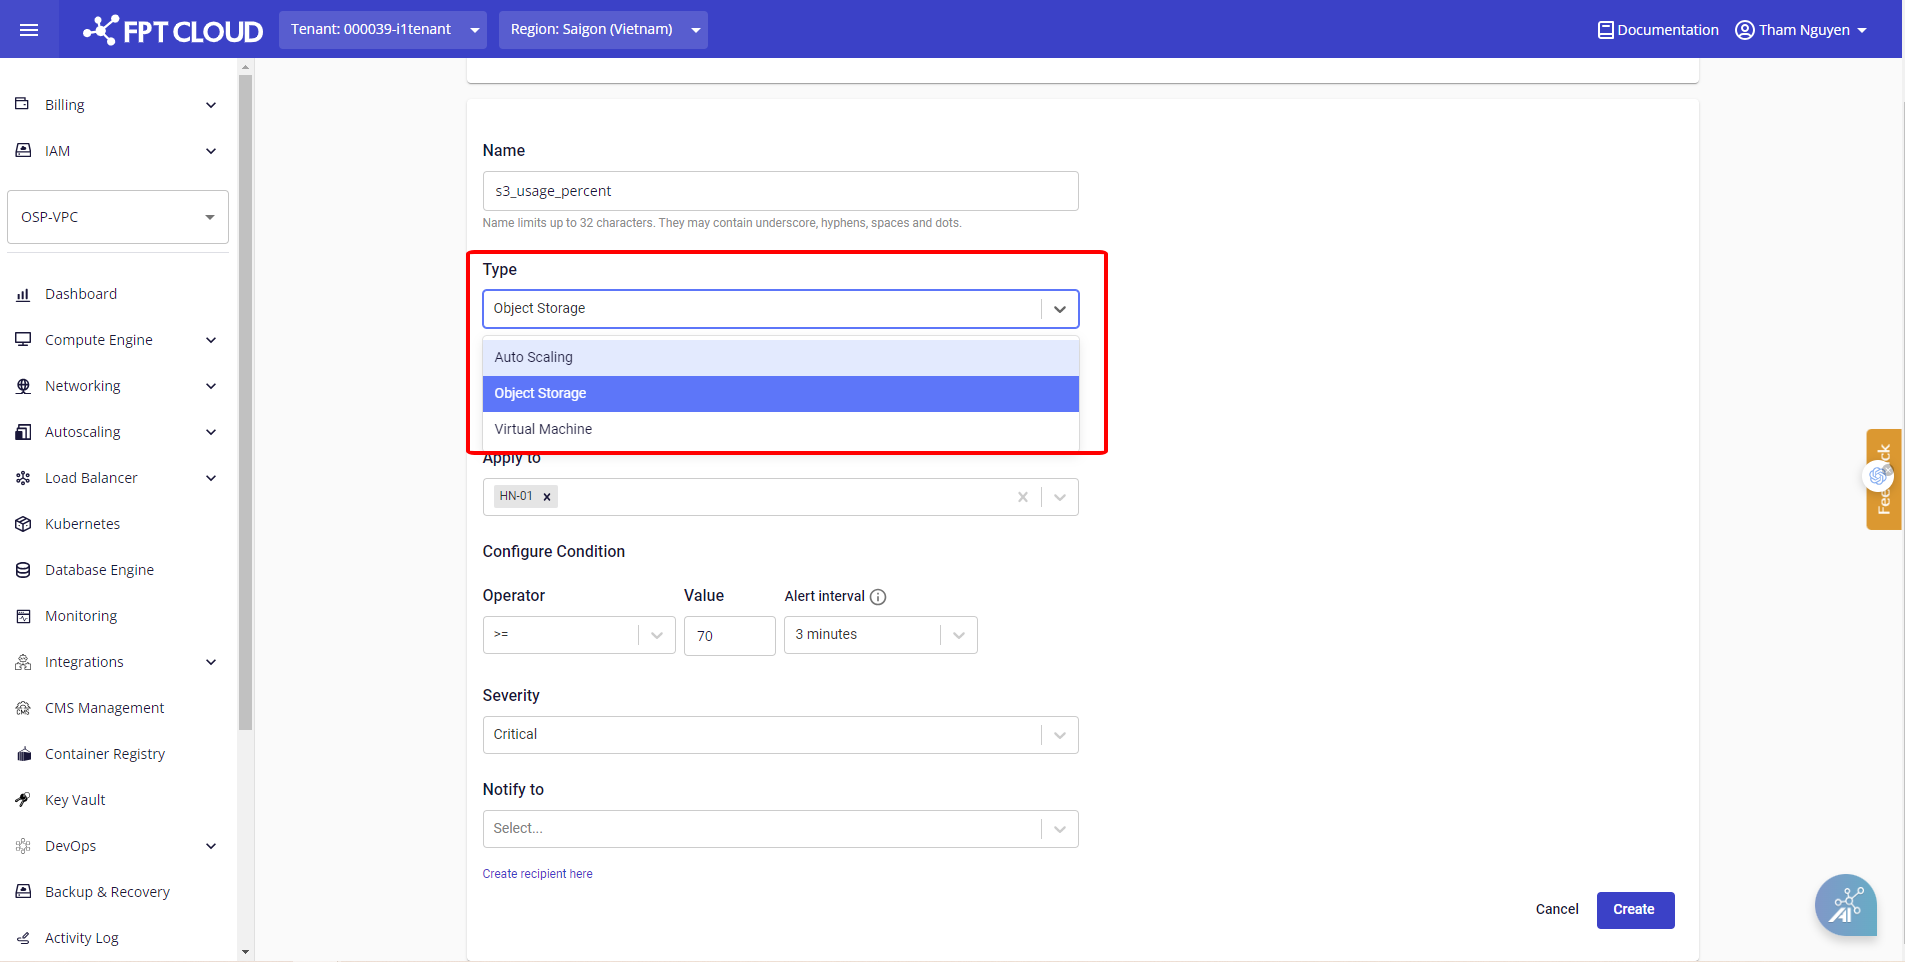1905x962 pixels.
Task: Click the Kubernetes sidebar icon
Action: pyautogui.click(x=23, y=524)
